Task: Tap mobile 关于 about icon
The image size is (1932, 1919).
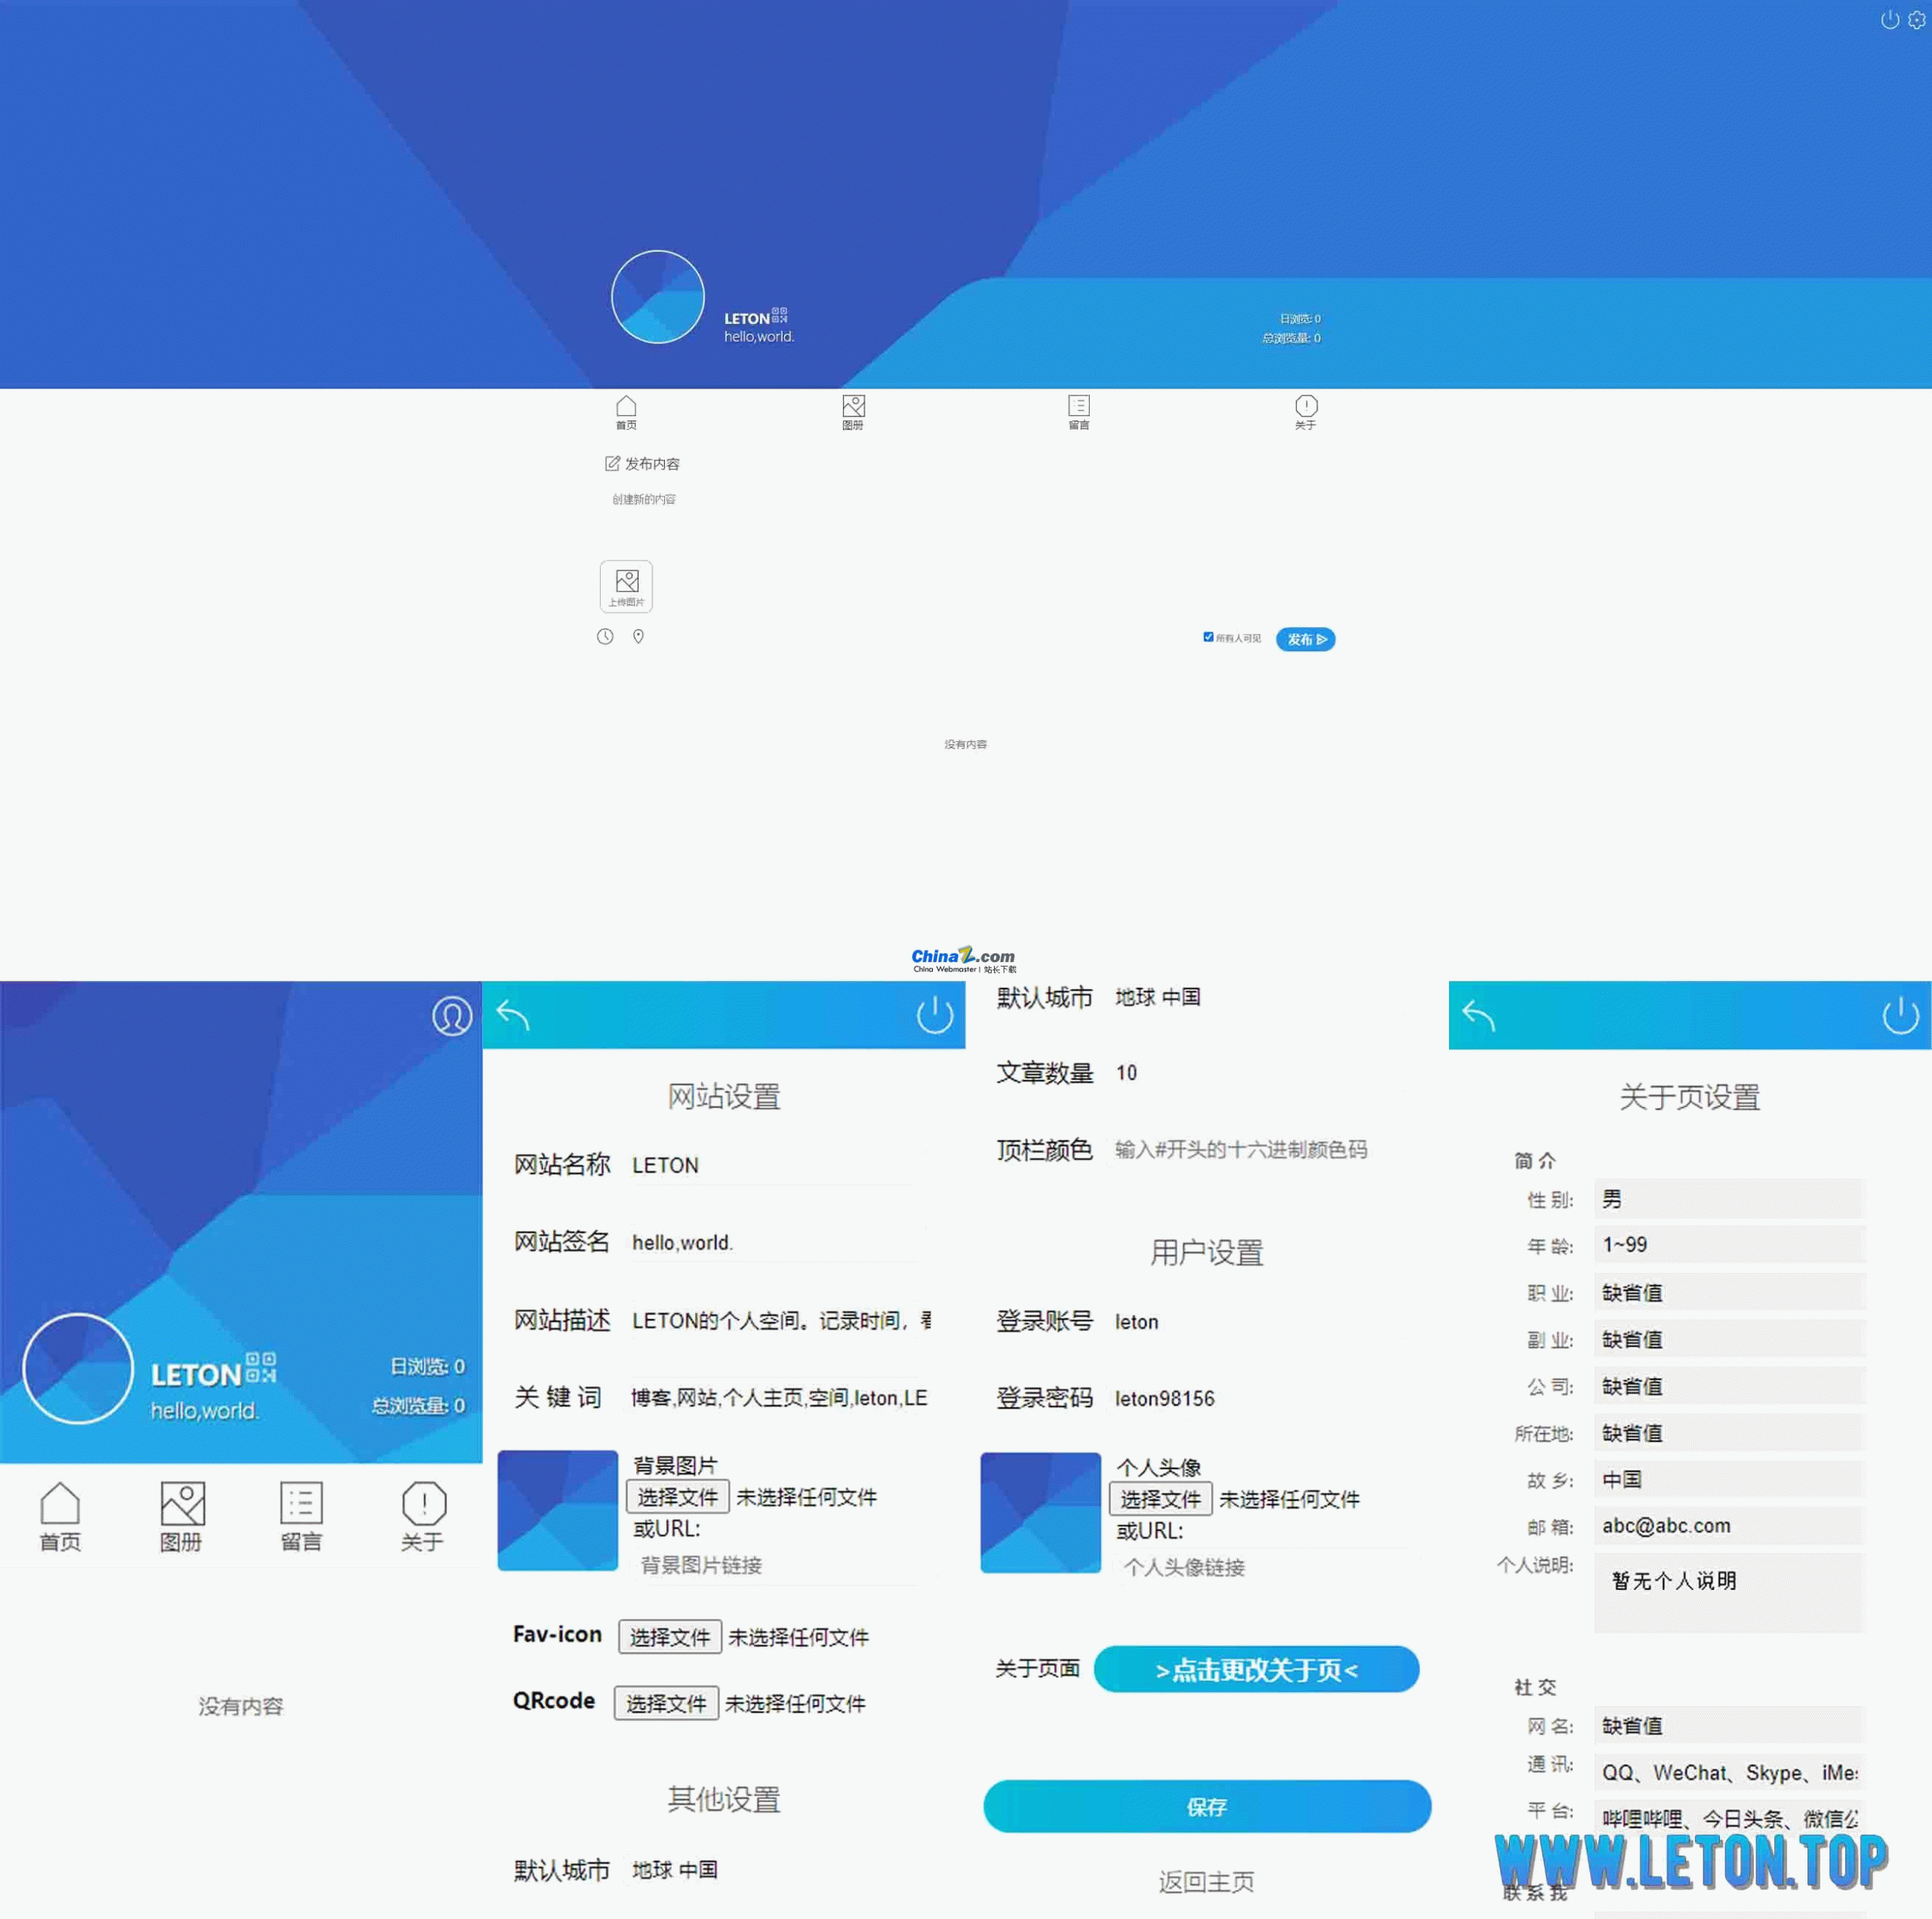Action: click(x=423, y=1516)
